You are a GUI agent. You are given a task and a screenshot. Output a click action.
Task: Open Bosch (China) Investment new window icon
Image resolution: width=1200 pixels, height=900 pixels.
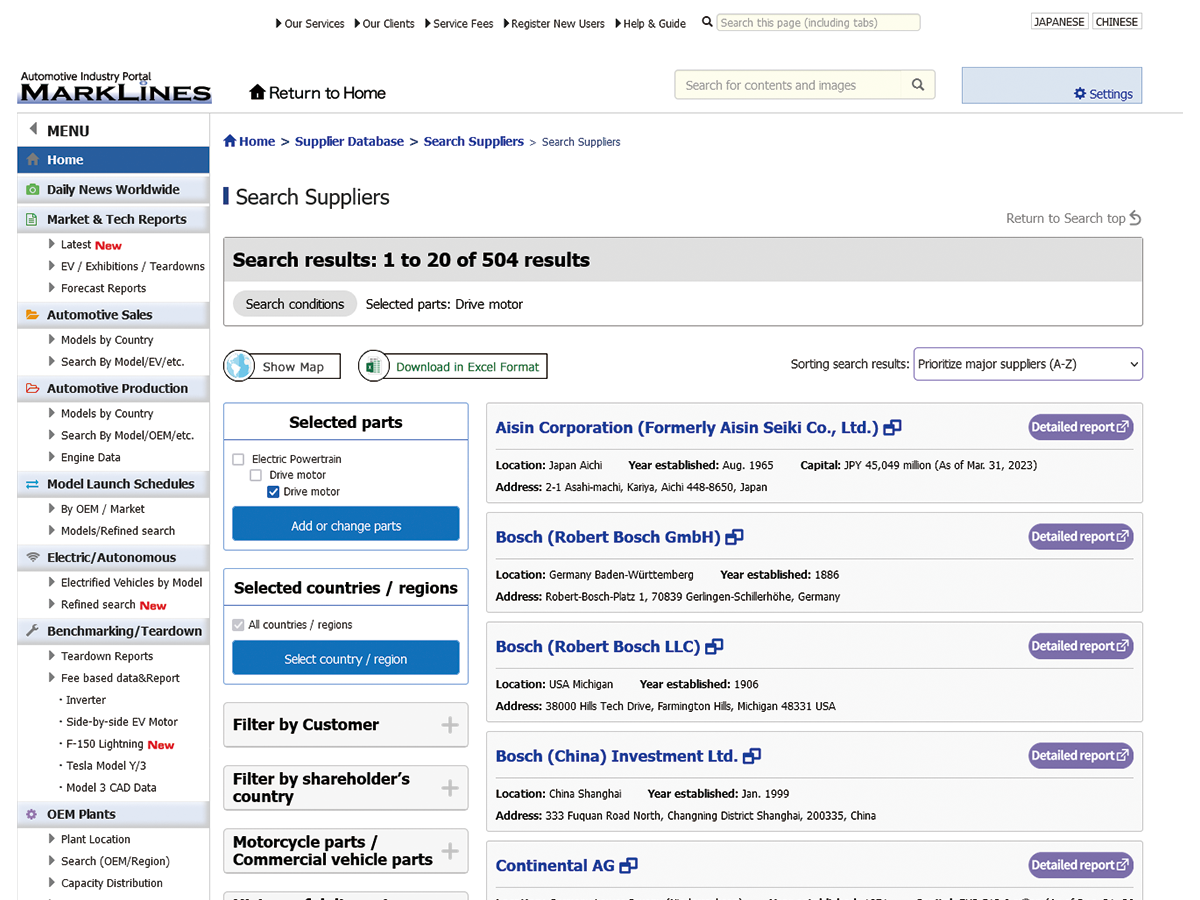[x=752, y=757]
